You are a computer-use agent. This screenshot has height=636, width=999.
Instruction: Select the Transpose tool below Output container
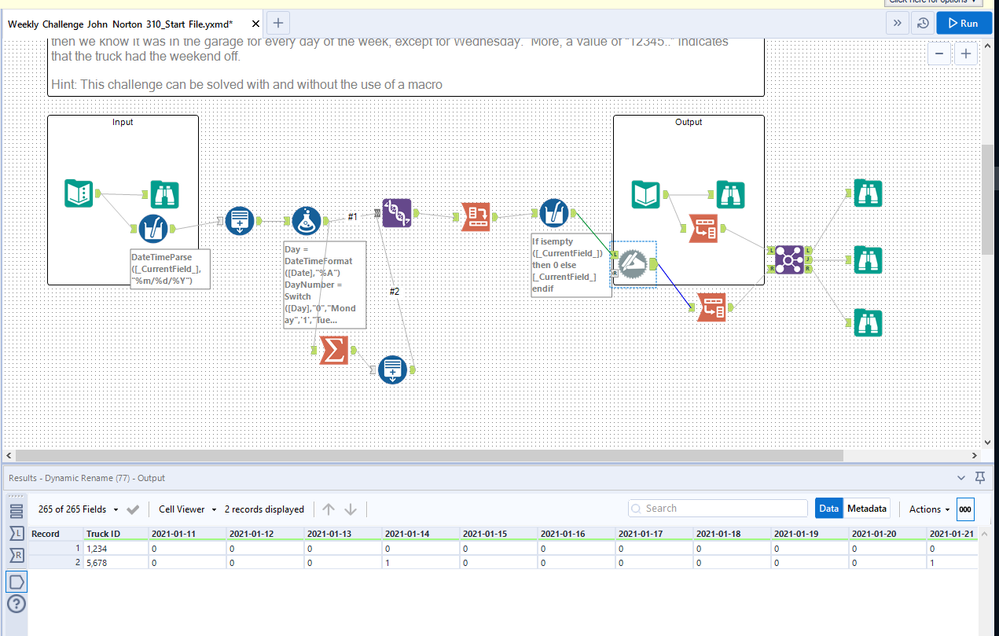point(712,307)
